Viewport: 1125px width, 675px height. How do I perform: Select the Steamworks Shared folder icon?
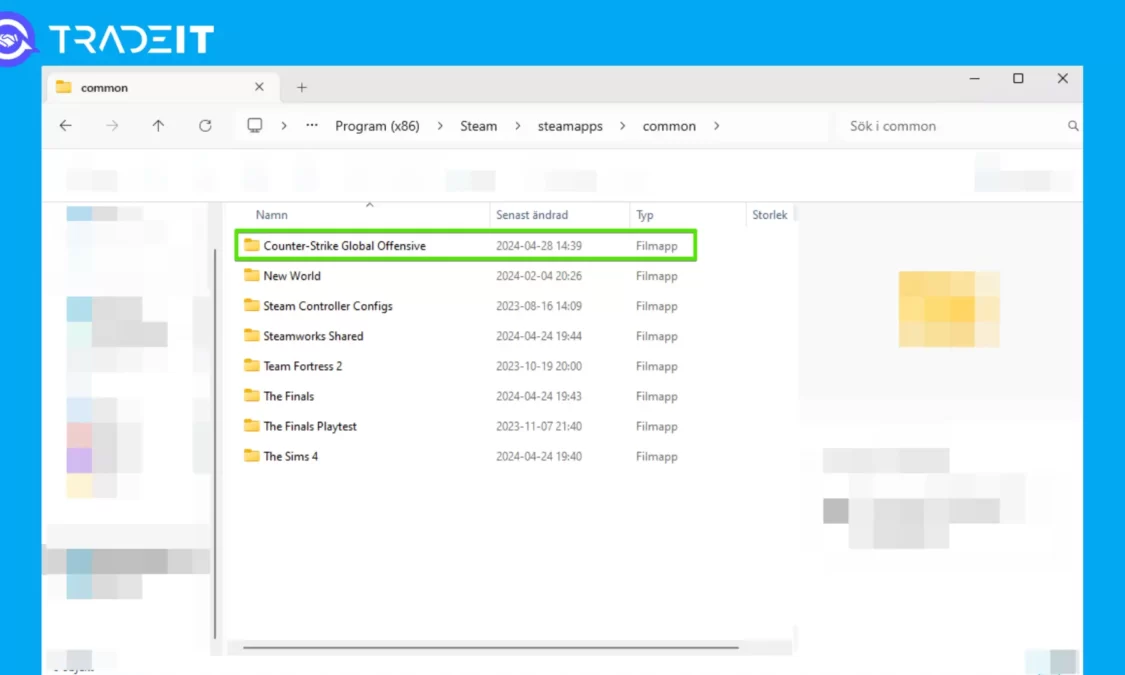pos(251,336)
